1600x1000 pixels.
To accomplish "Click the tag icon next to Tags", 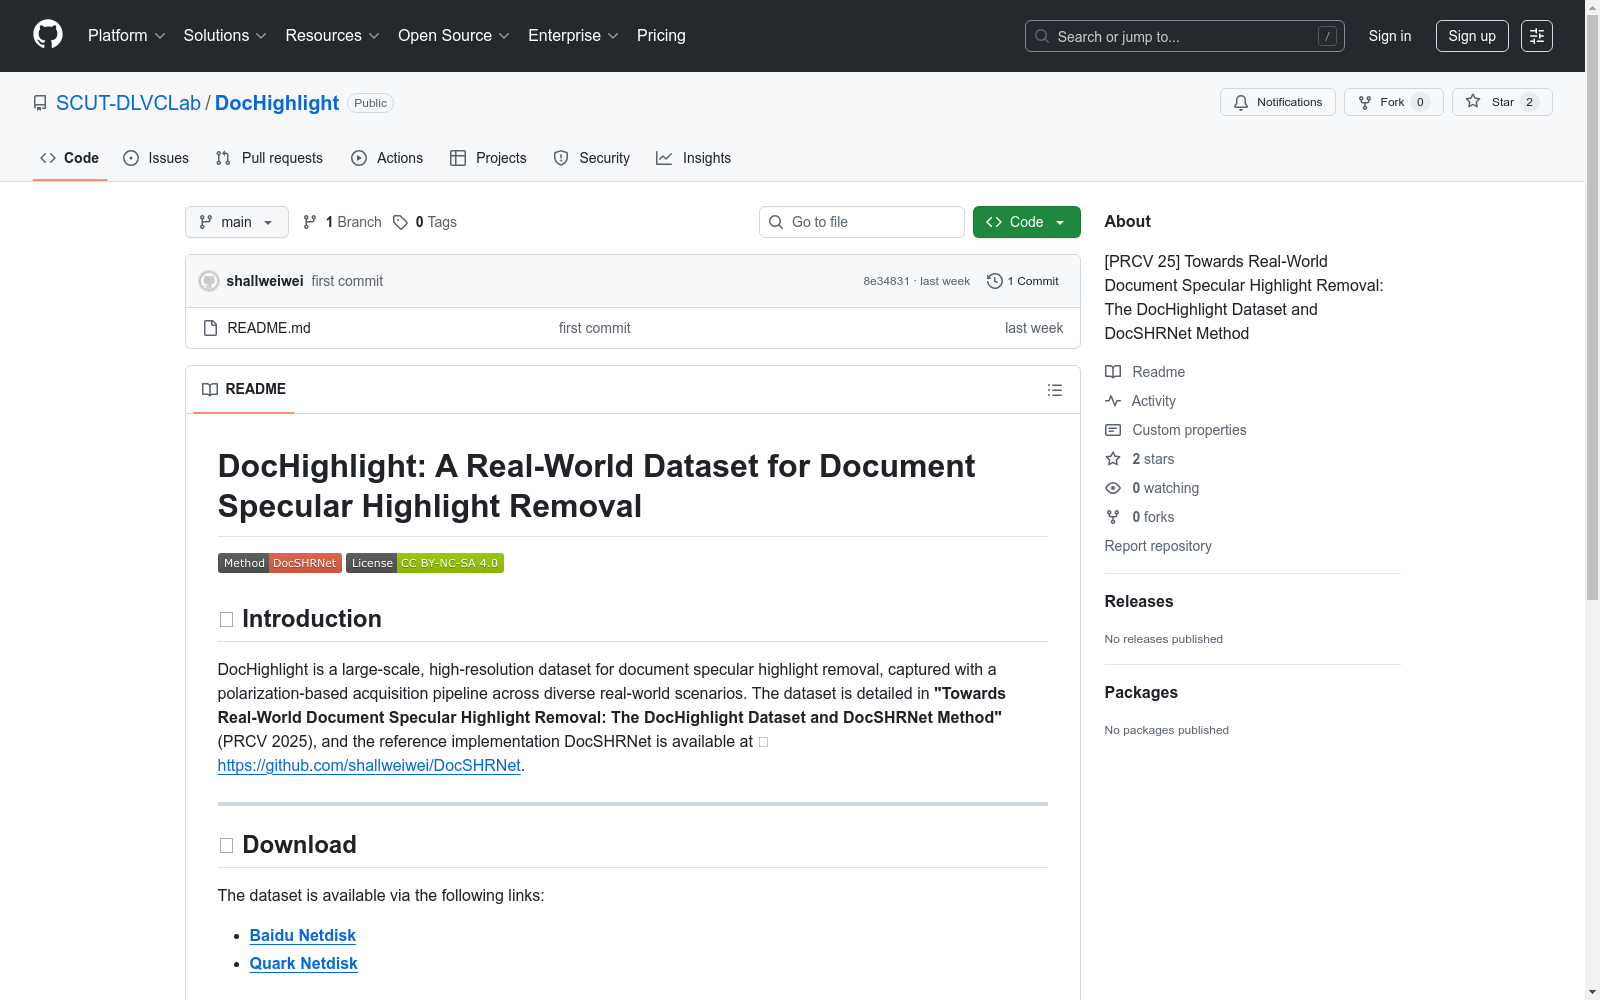I will (400, 222).
